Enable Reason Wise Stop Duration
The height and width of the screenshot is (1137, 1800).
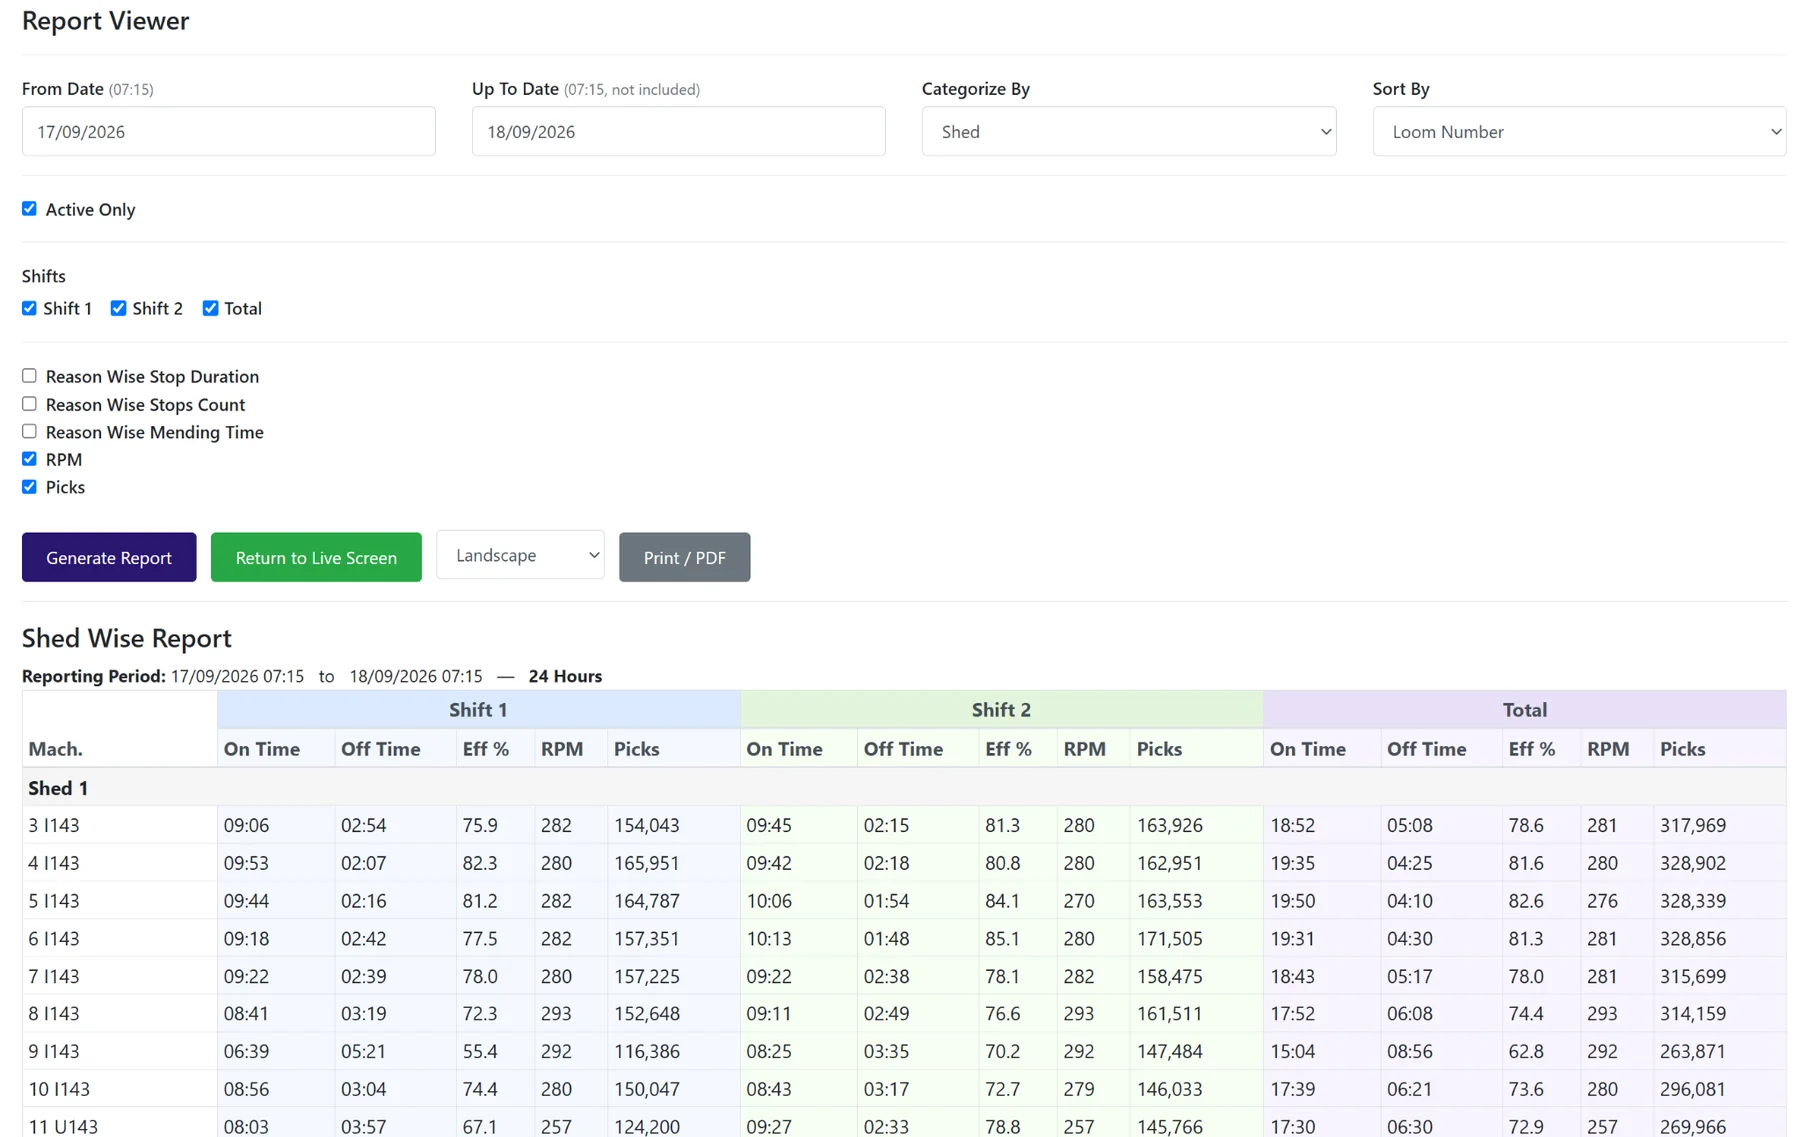tap(29, 376)
